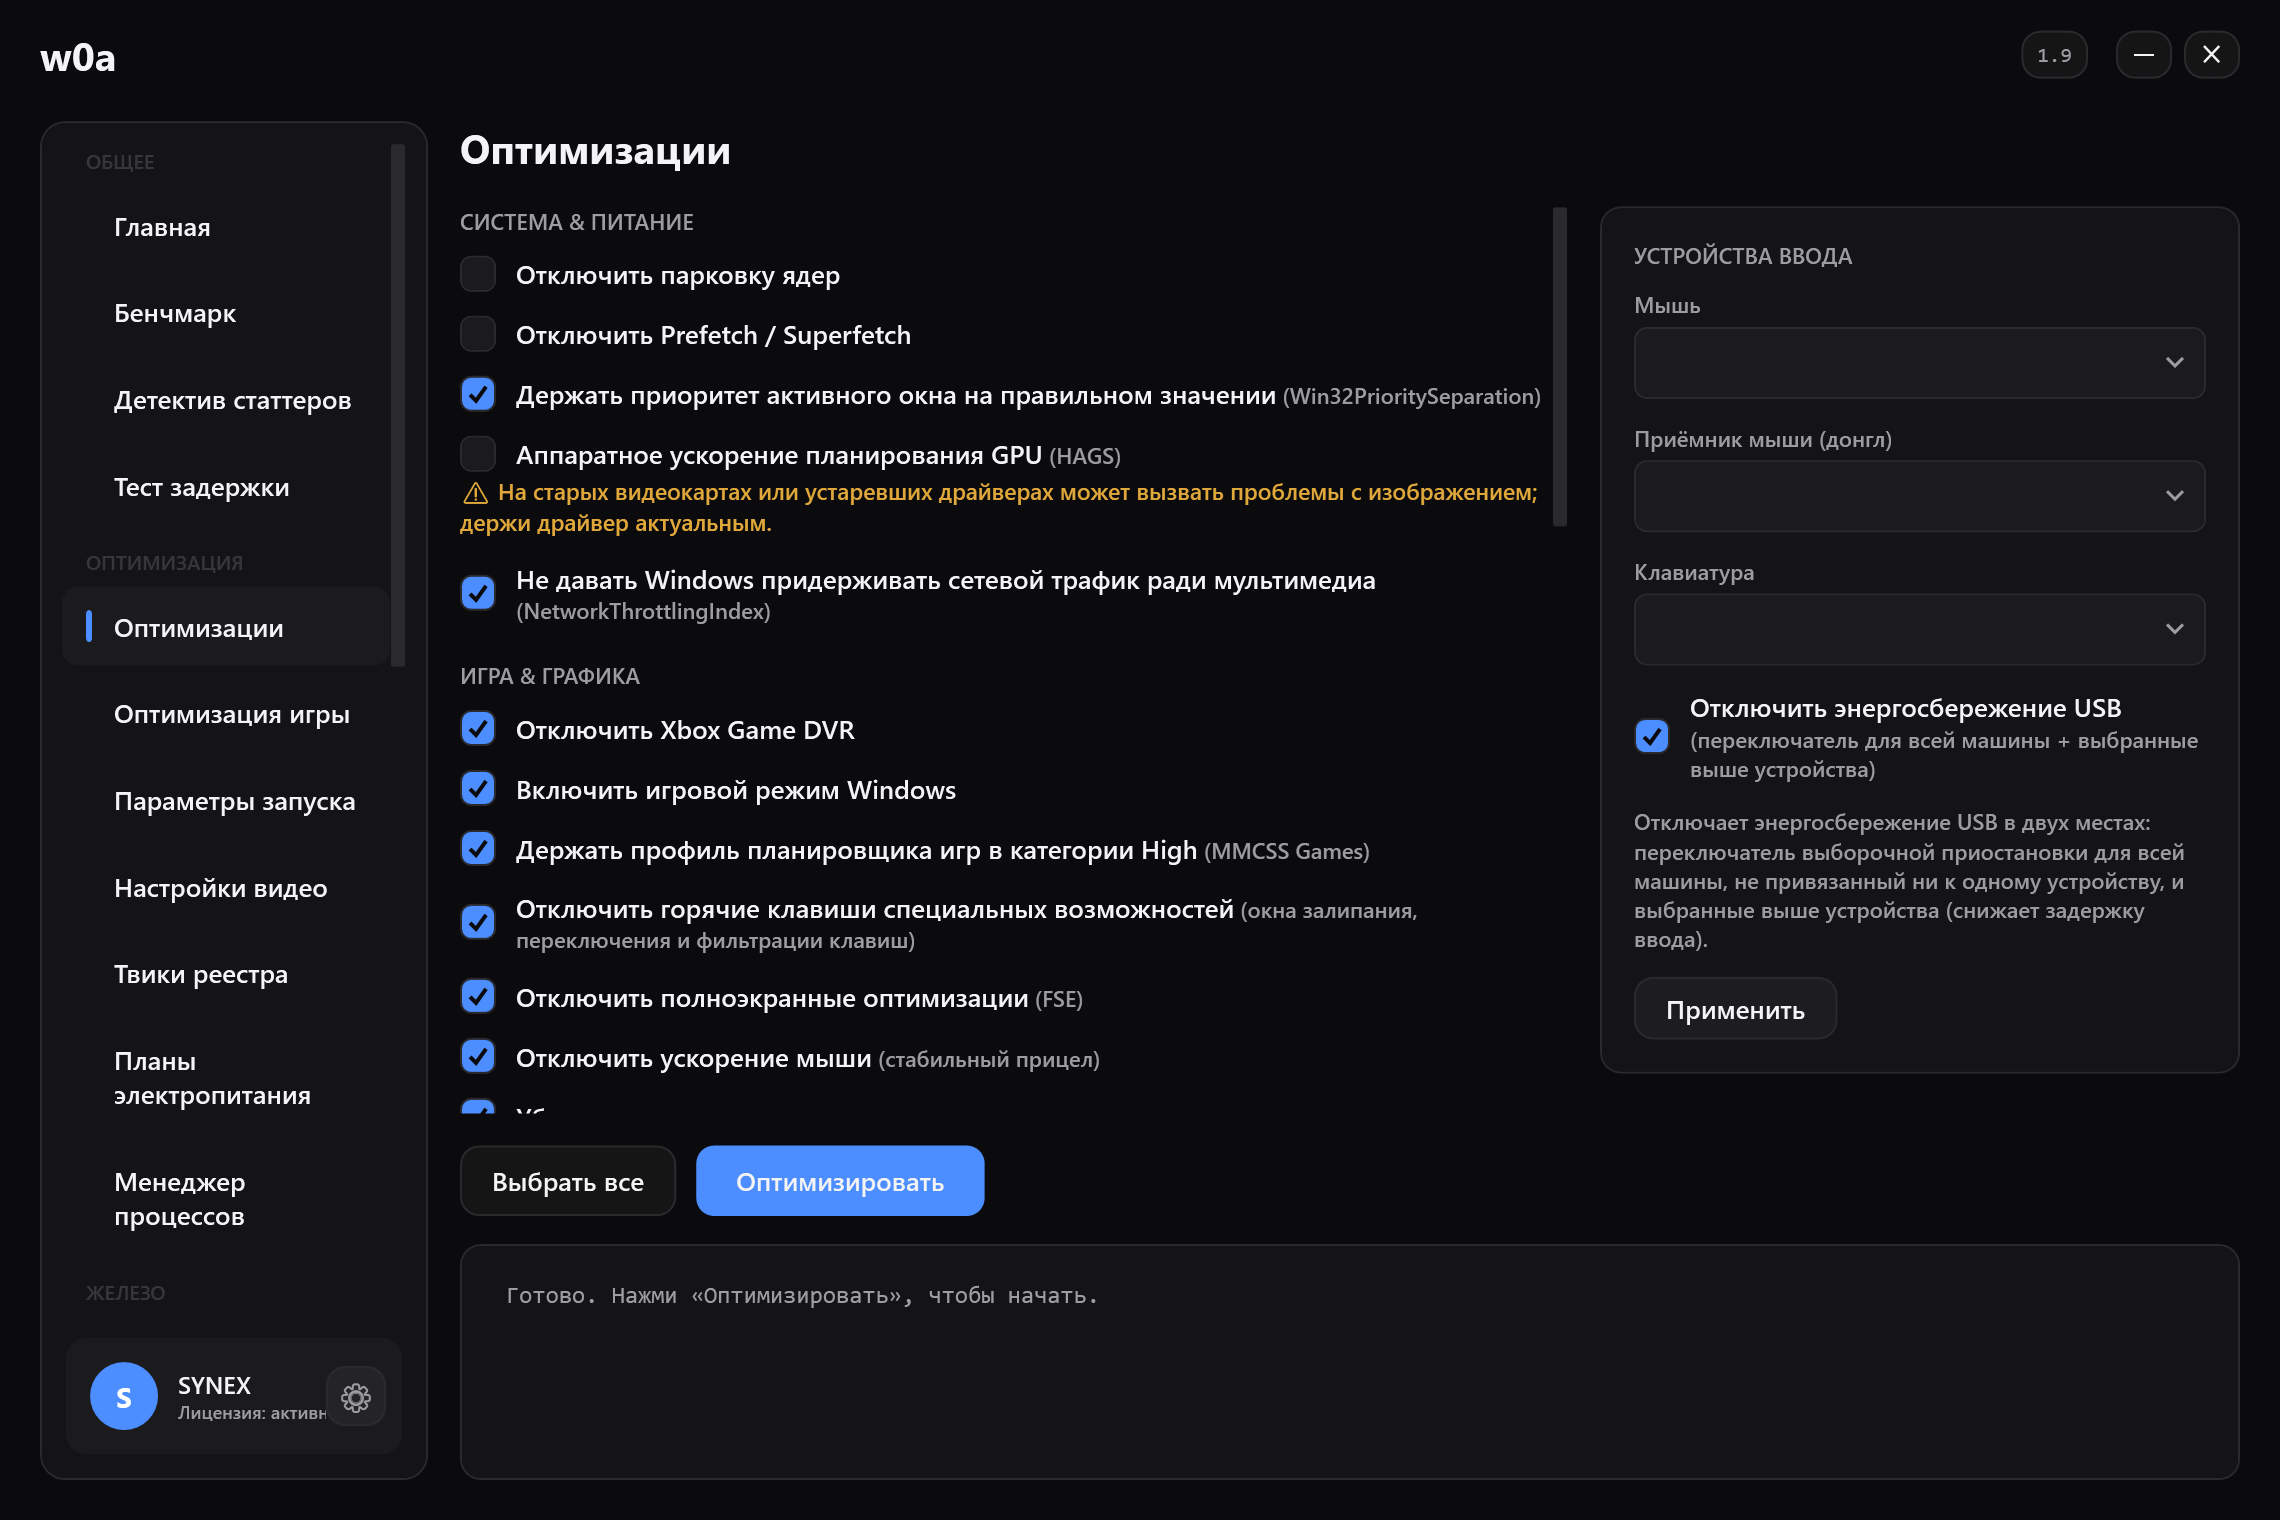Open Бенчмарк page
The height and width of the screenshot is (1520, 2280).
tap(226, 313)
